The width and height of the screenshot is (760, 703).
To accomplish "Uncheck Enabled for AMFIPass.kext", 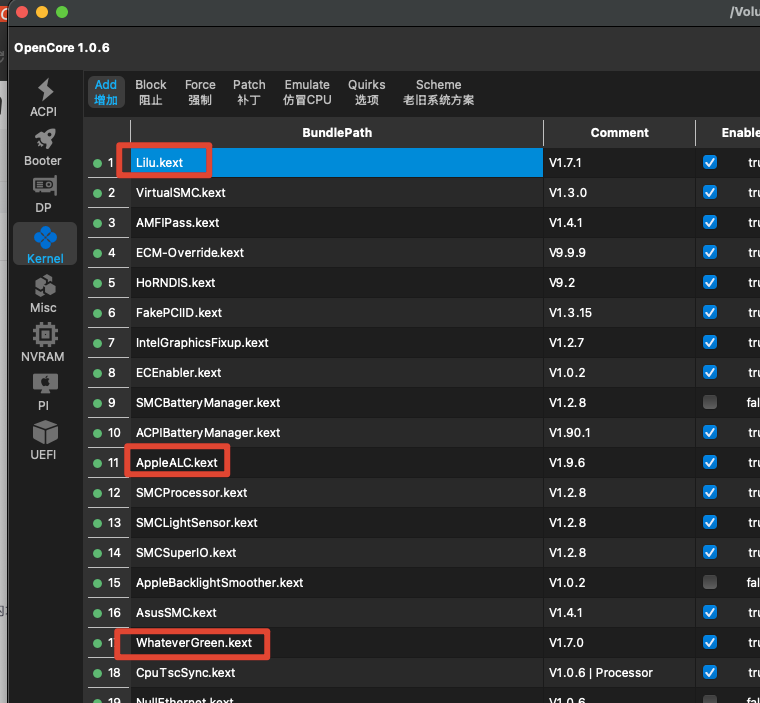I will coord(710,222).
